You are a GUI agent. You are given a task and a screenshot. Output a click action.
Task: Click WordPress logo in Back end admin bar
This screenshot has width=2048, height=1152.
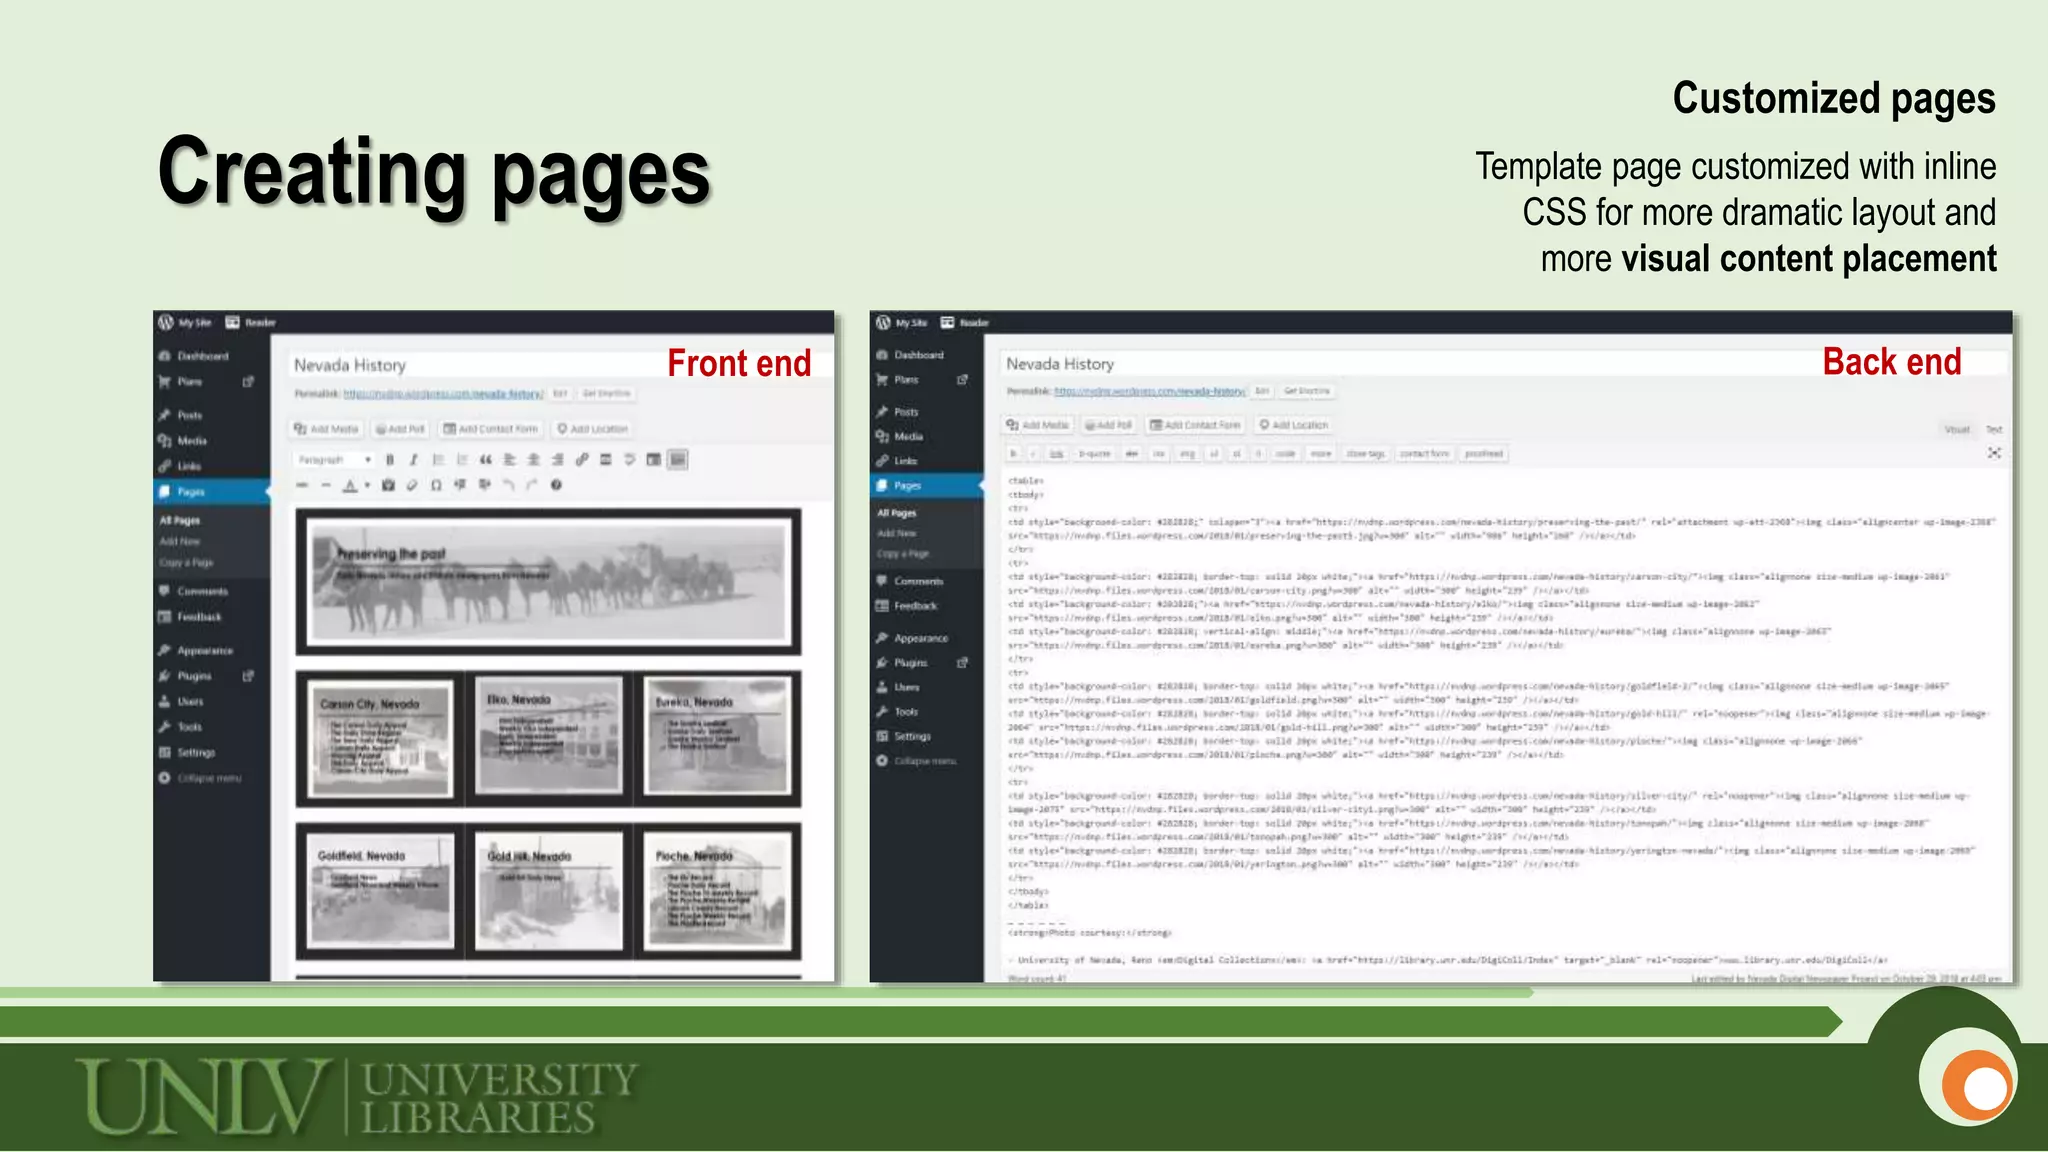coord(883,322)
